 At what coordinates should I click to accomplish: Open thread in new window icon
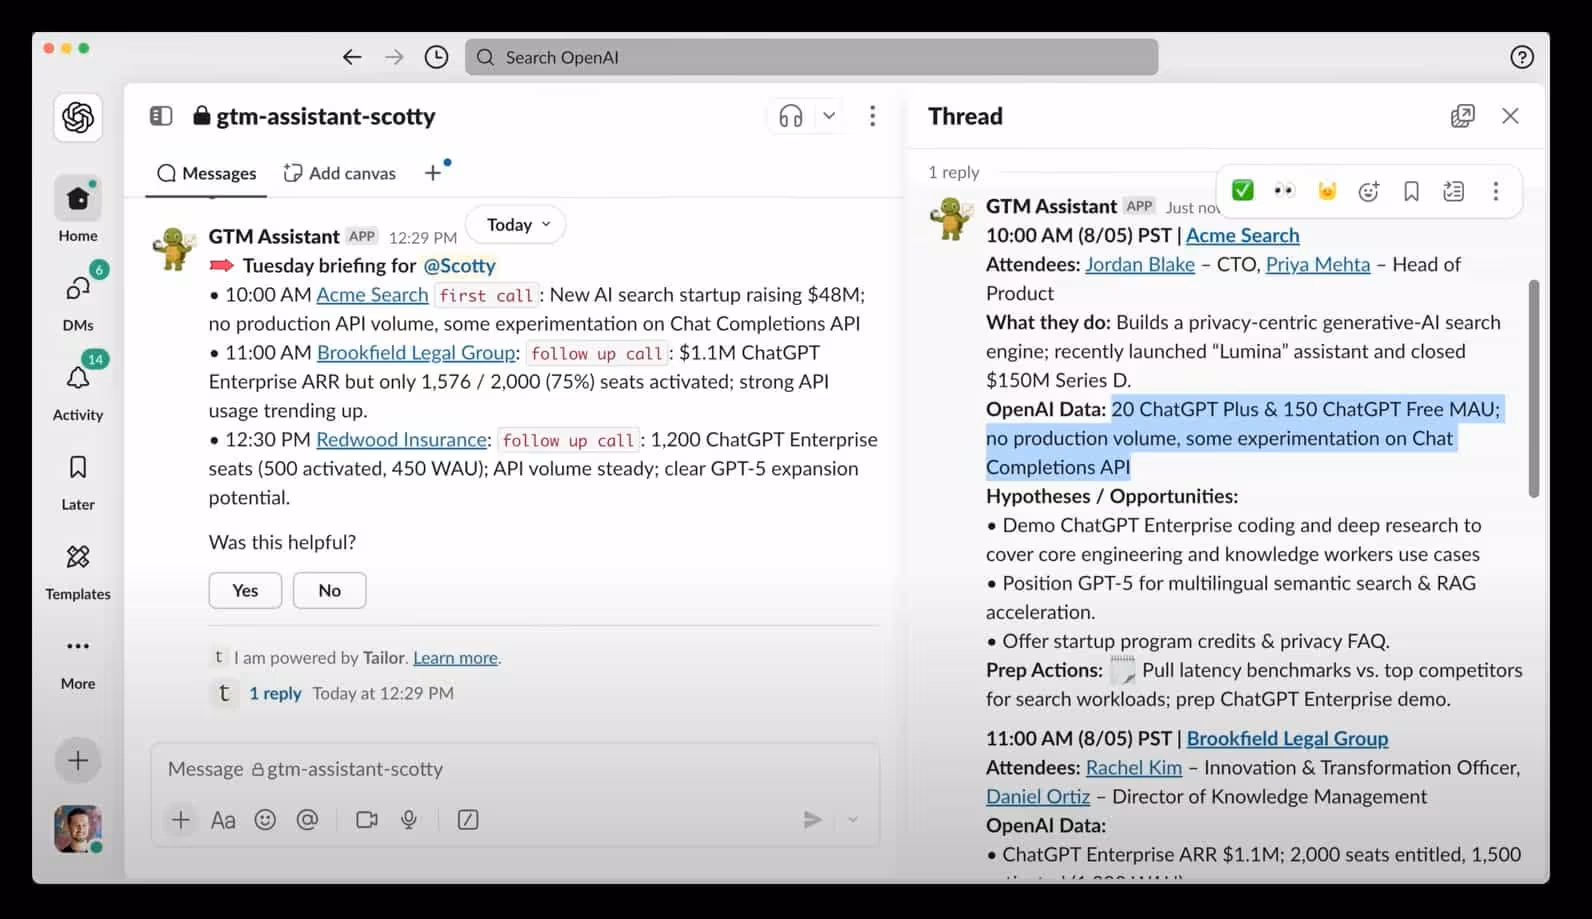tap(1462, 116)
